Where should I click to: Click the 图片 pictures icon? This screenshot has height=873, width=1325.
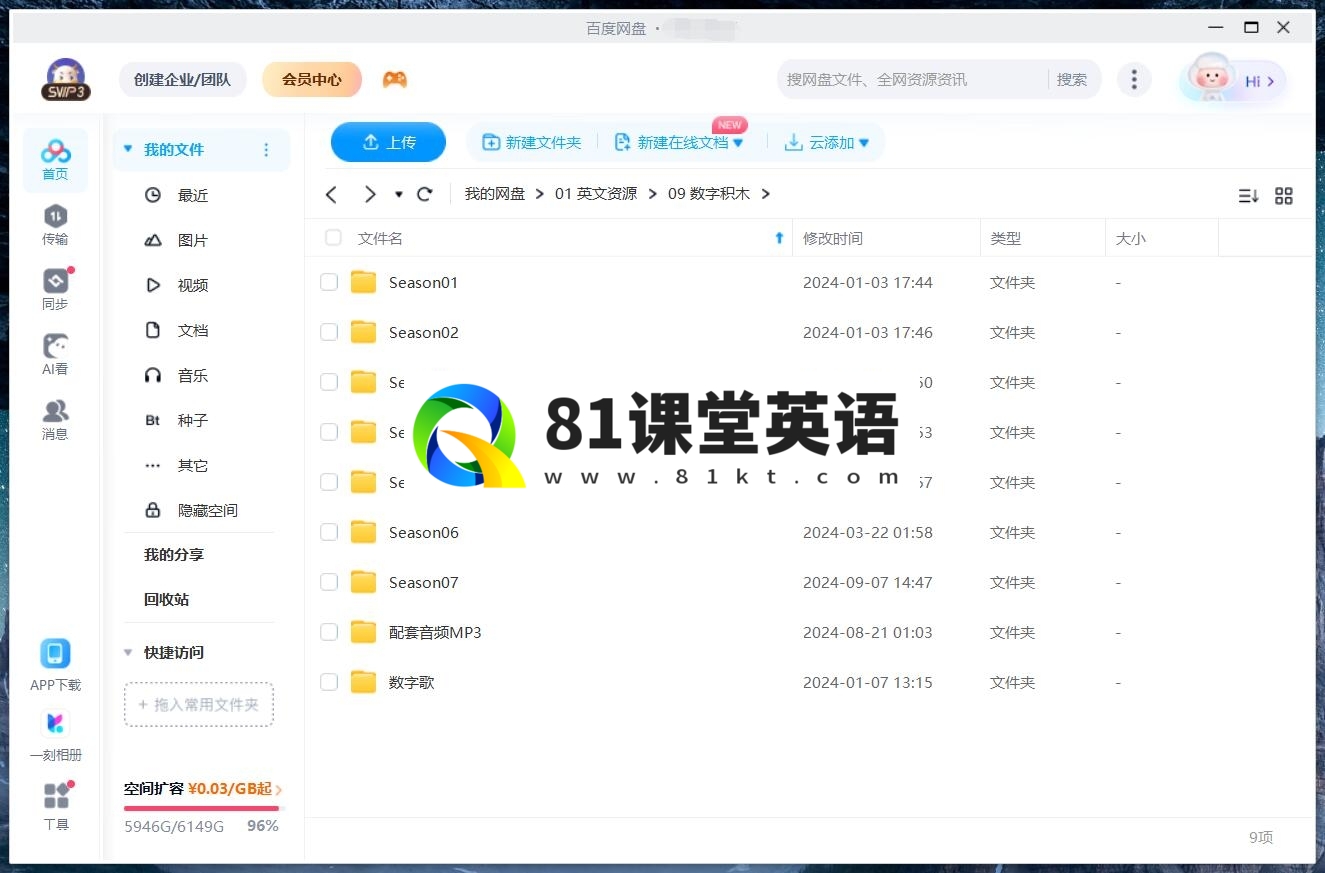[x=153, y=240]
